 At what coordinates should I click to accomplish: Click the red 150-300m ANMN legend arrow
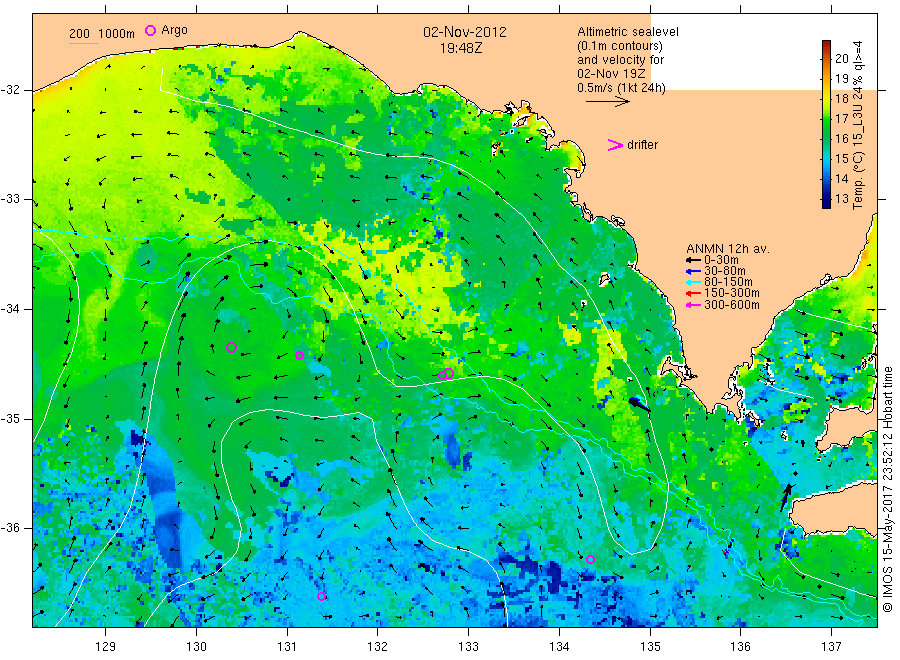point(693,293)
